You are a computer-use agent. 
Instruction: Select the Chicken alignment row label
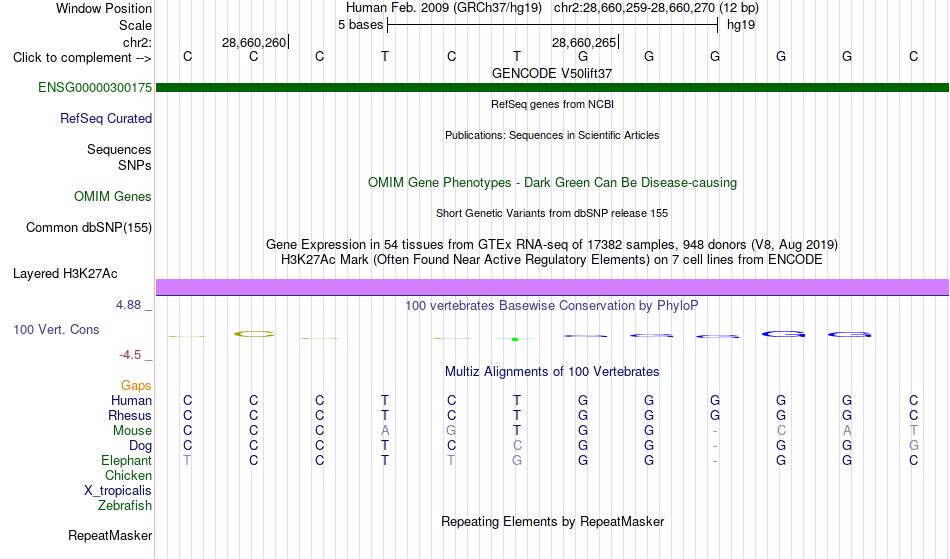[x=128, y=475]
